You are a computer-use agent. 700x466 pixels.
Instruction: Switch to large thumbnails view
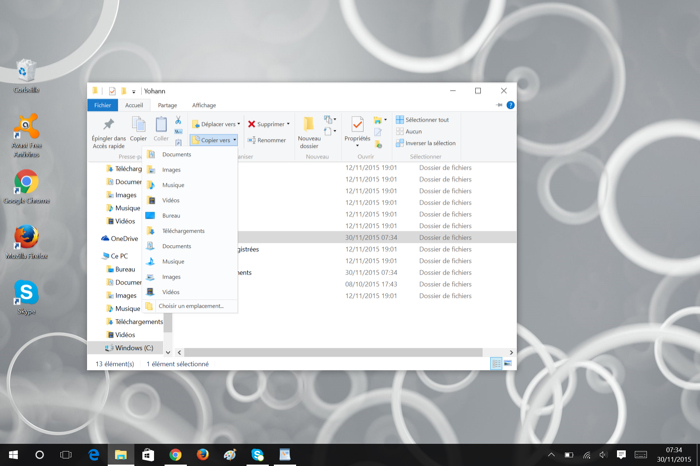[x=508, y=364]
